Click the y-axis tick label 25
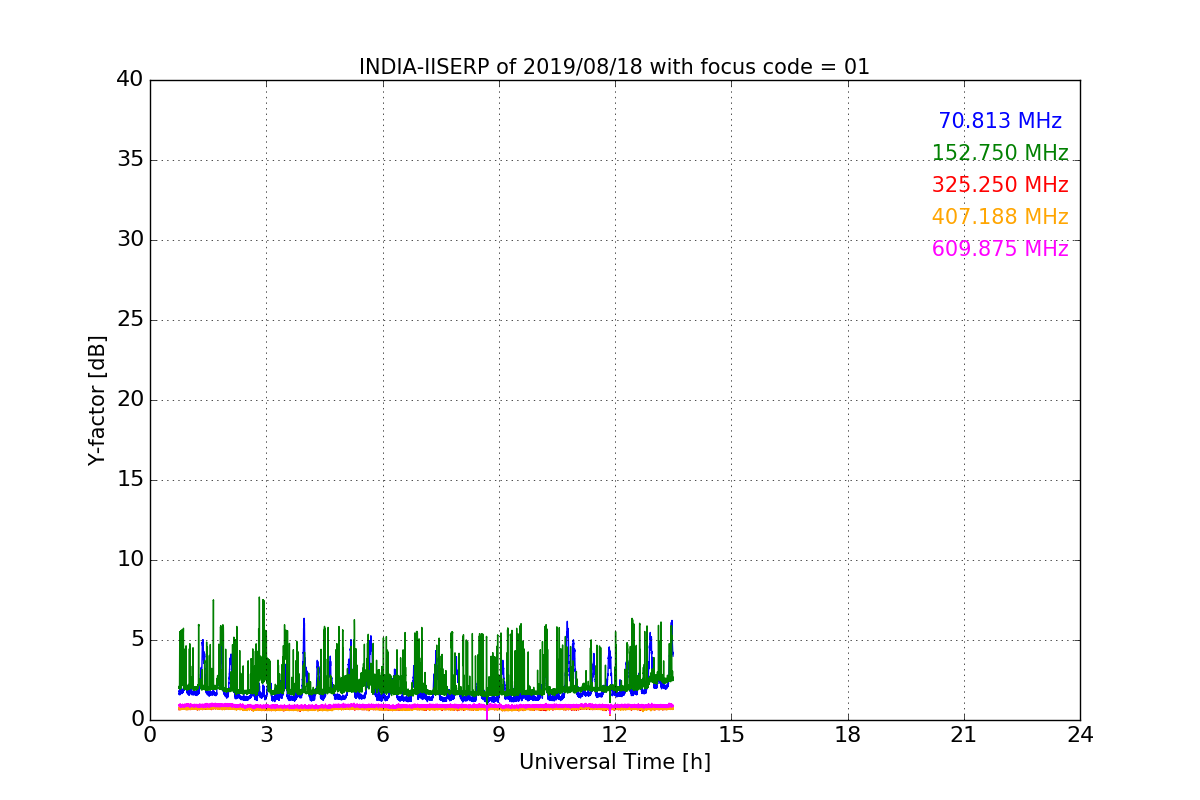 click(x=130, y=319)
